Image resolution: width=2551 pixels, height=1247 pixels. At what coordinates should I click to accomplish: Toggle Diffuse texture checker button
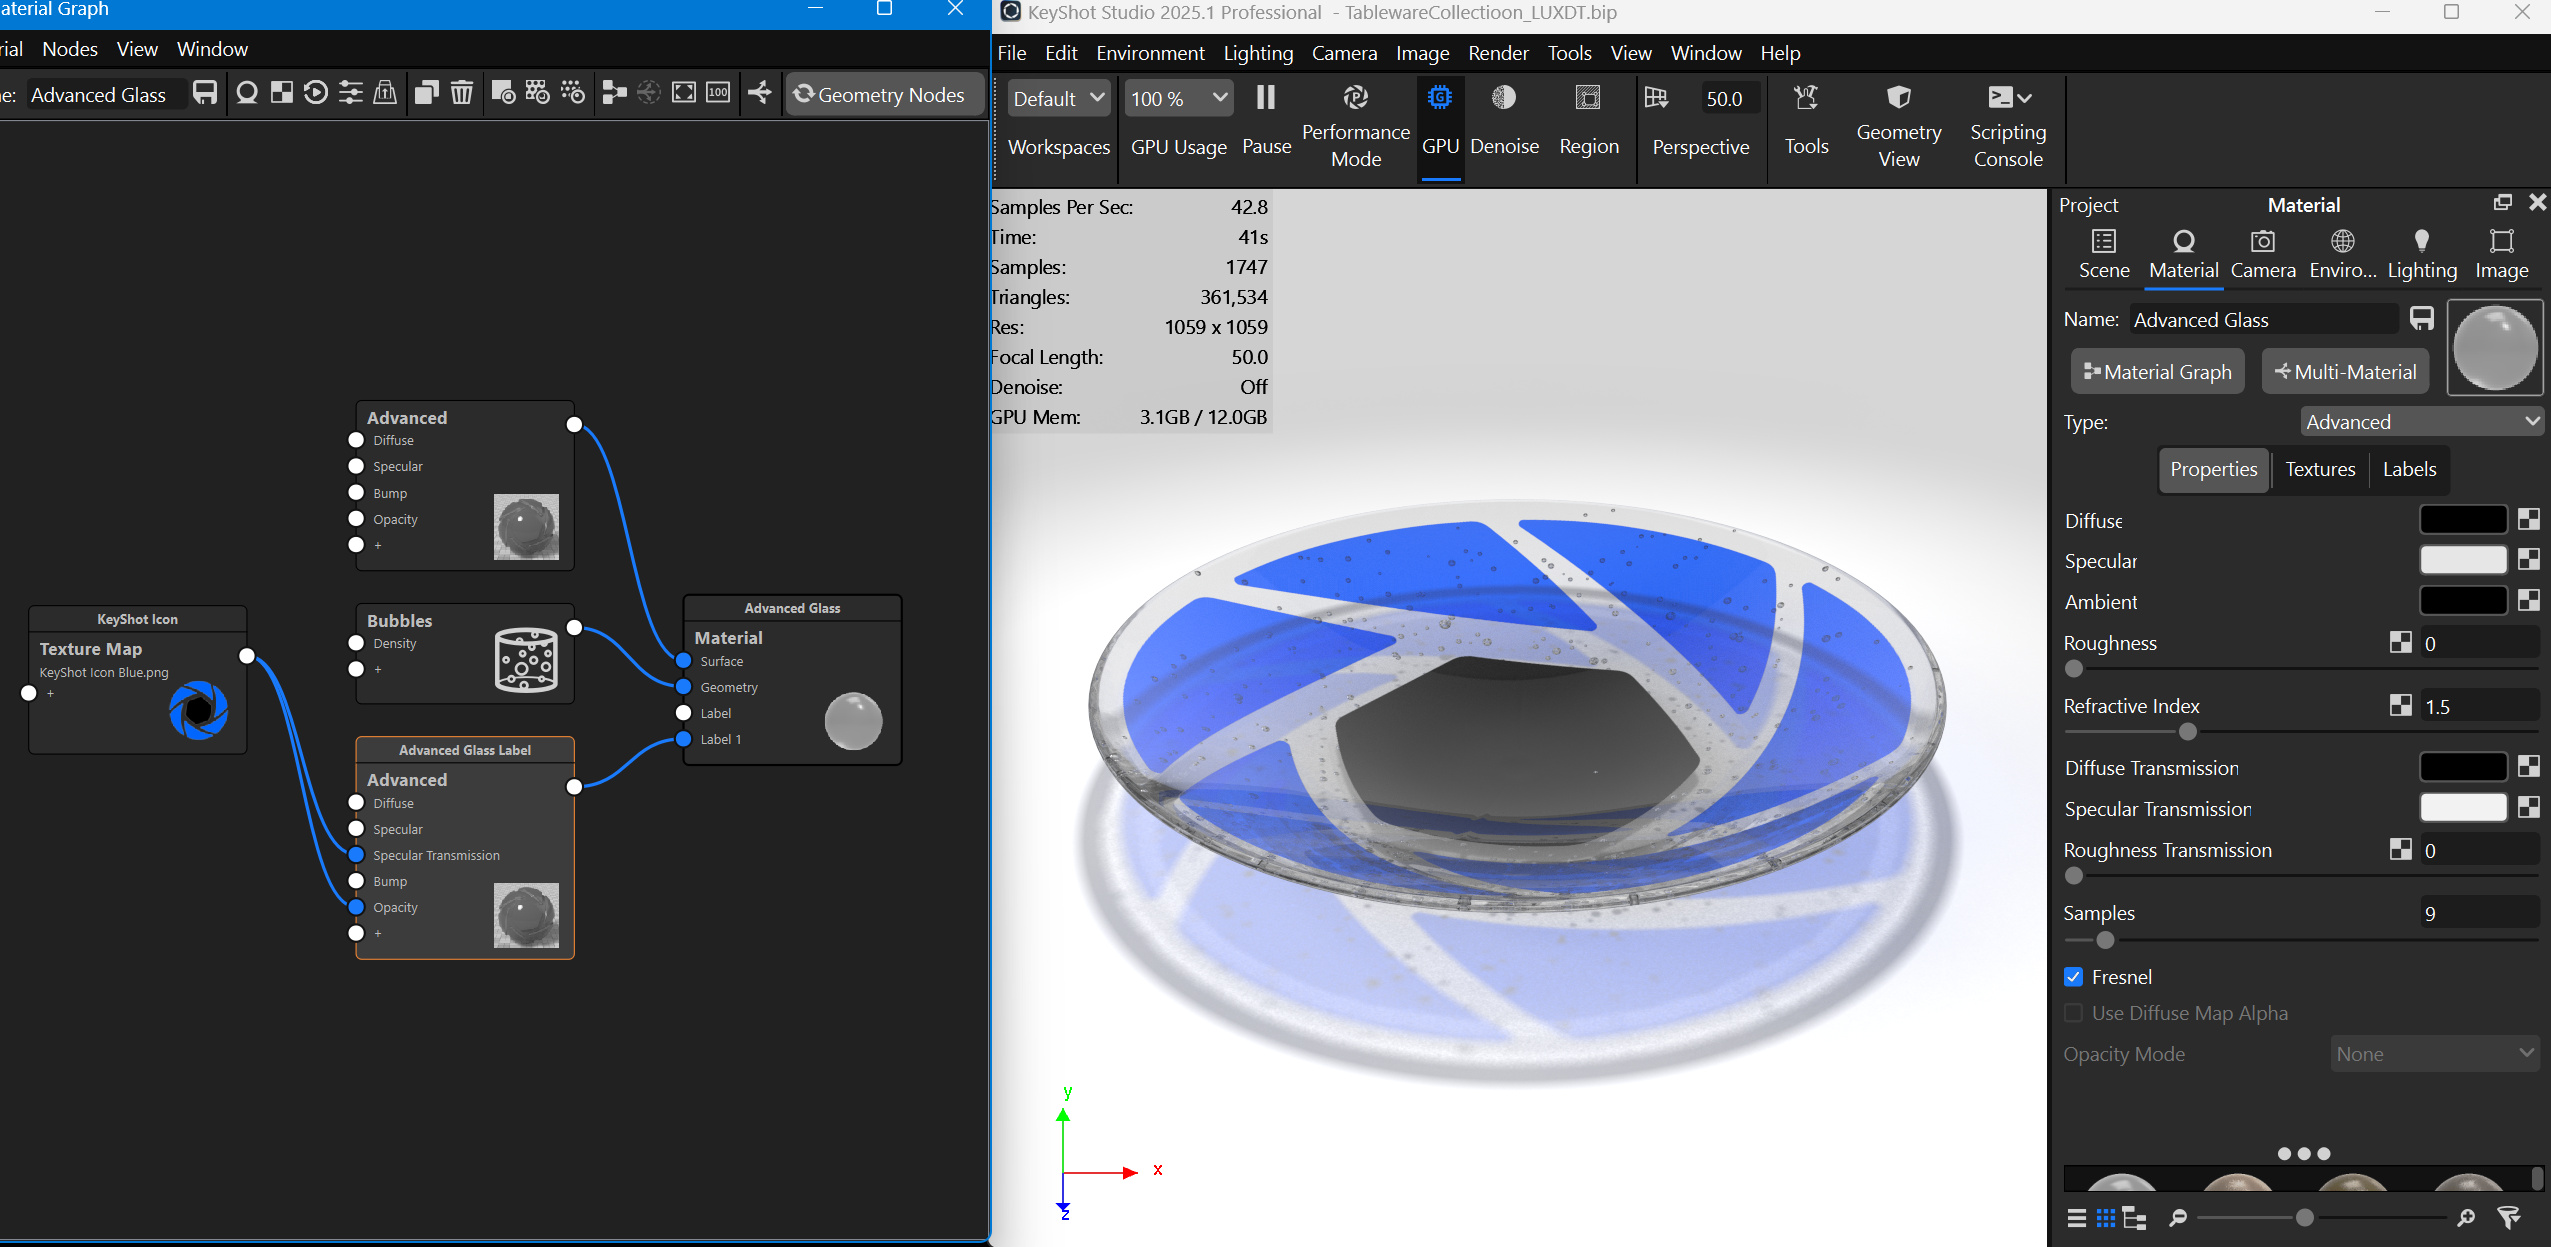(2529, 519)
